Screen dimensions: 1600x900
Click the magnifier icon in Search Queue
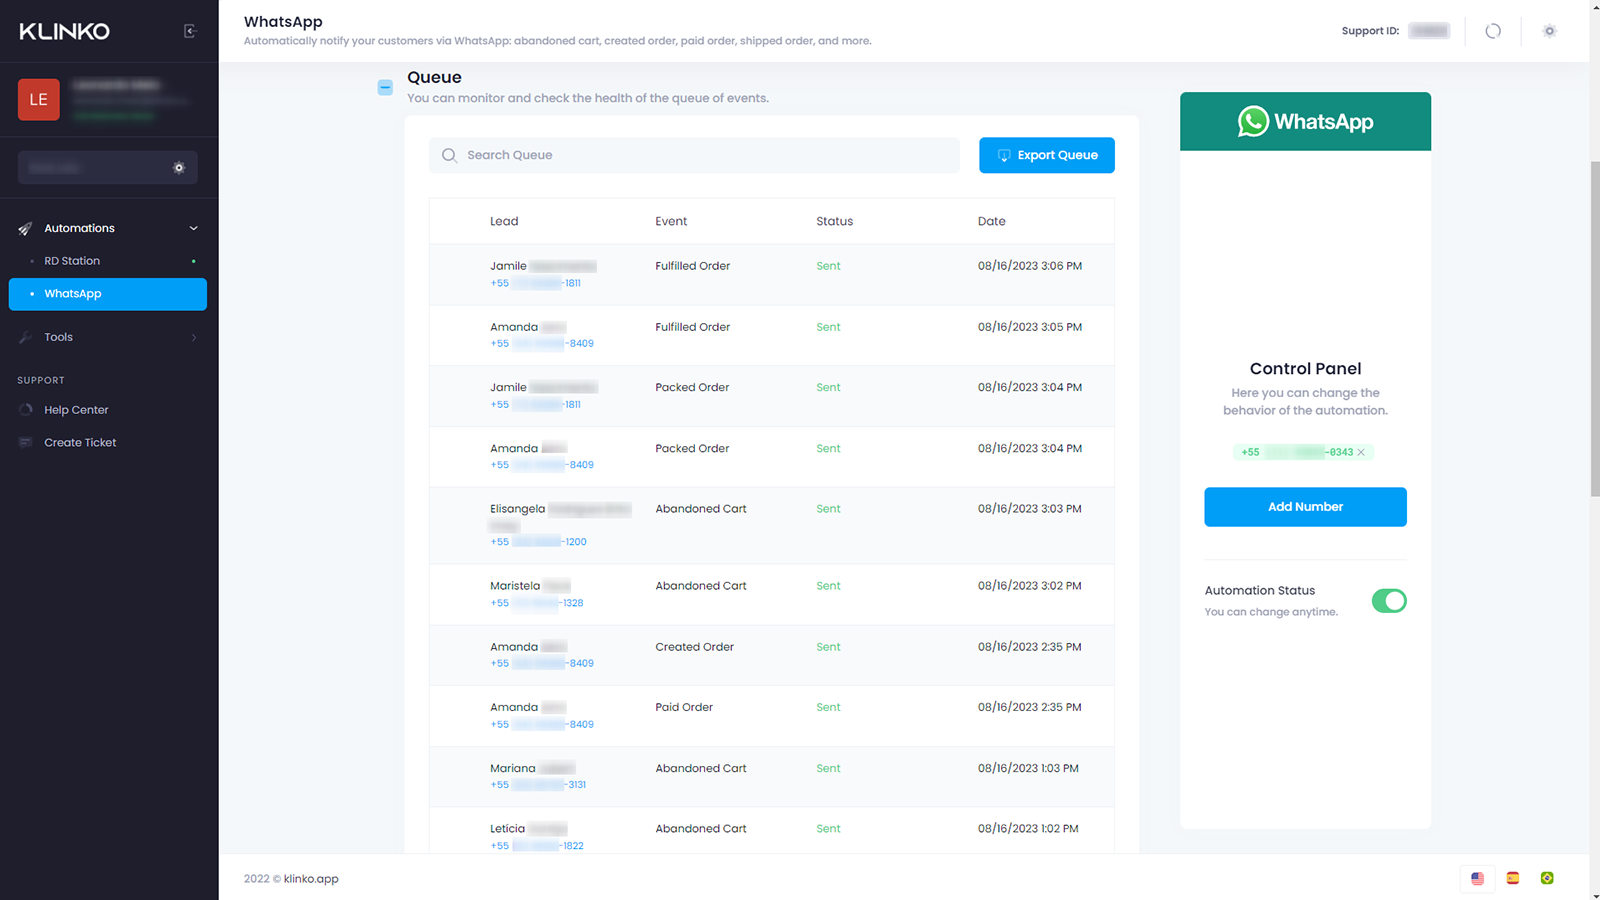coord(449,155)
